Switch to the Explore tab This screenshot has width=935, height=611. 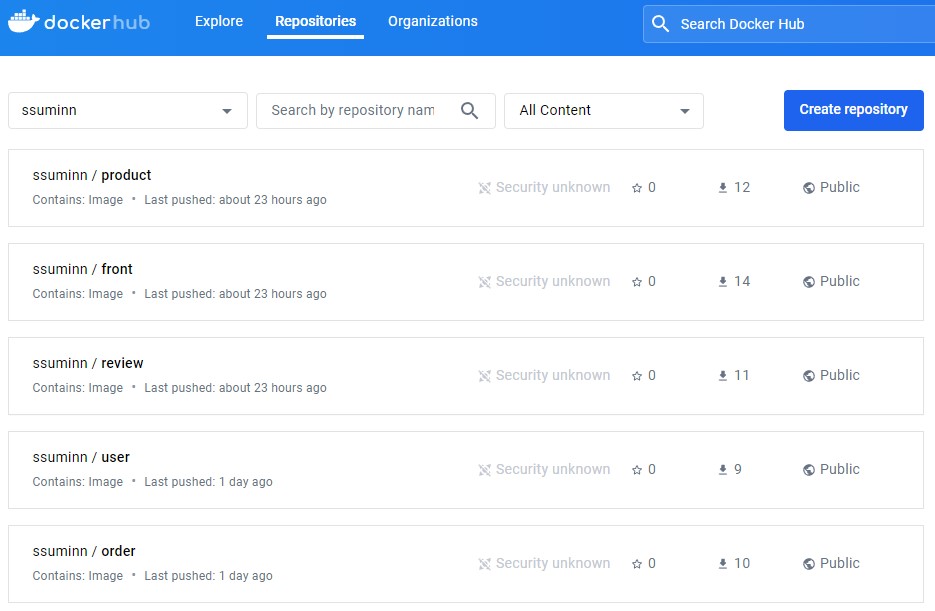(x=218, y=21)
